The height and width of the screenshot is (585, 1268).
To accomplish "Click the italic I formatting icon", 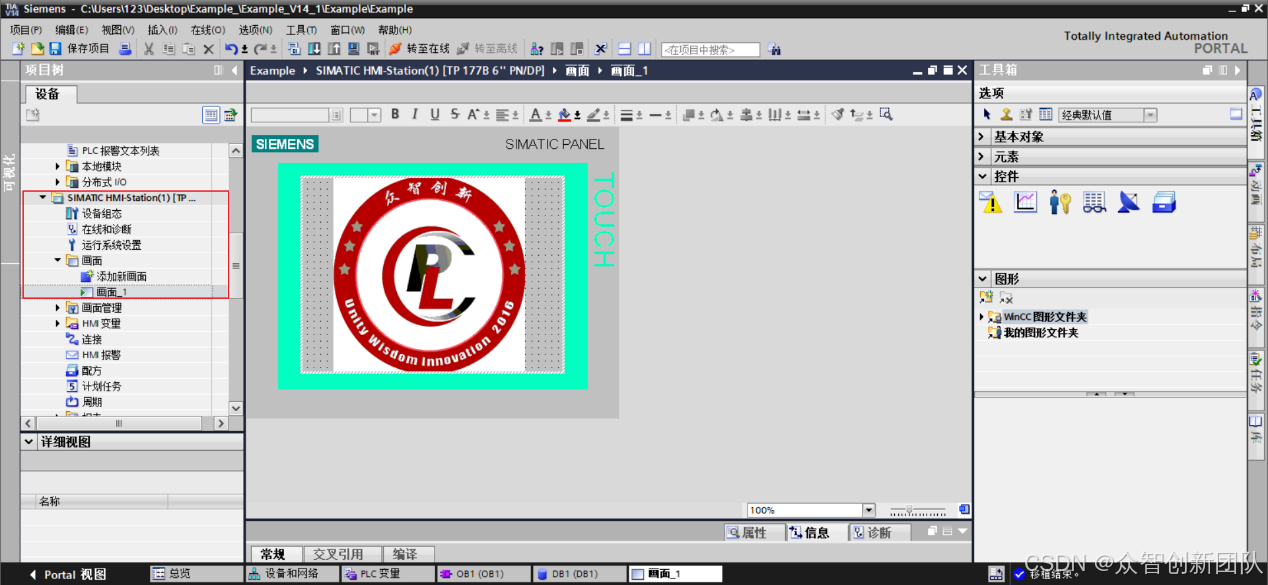I will point(415,114).
